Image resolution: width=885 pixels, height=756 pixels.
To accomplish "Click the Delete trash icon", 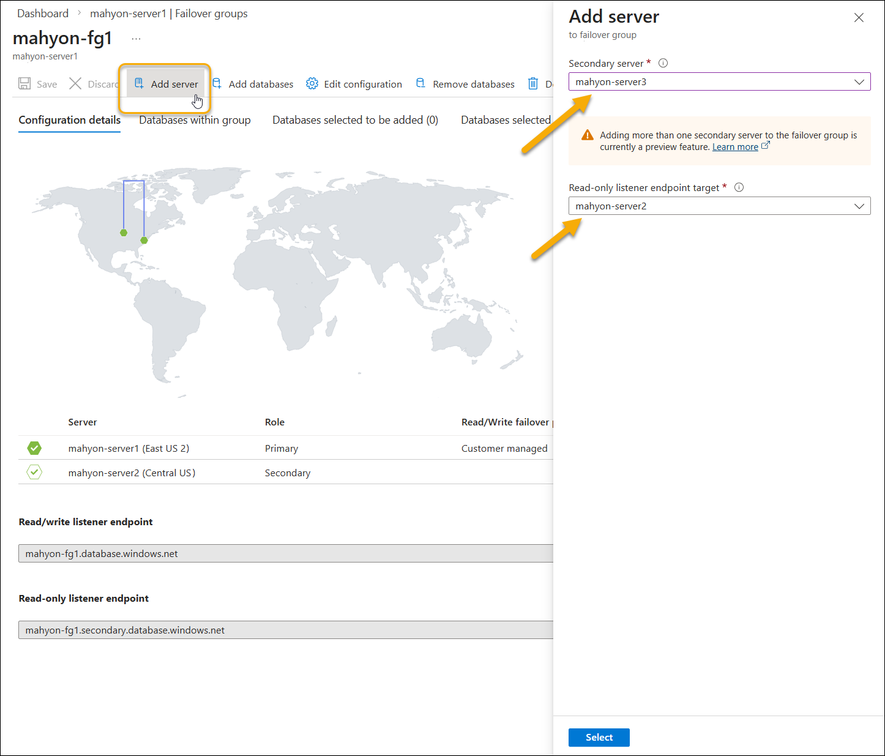I will point(533,84).
